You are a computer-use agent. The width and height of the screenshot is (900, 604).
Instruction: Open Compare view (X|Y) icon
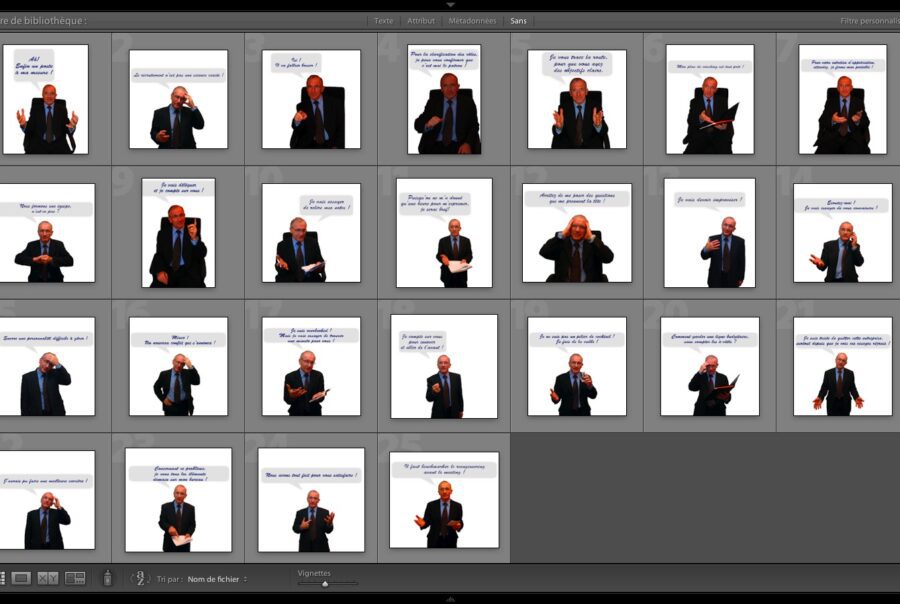[48, 578]
